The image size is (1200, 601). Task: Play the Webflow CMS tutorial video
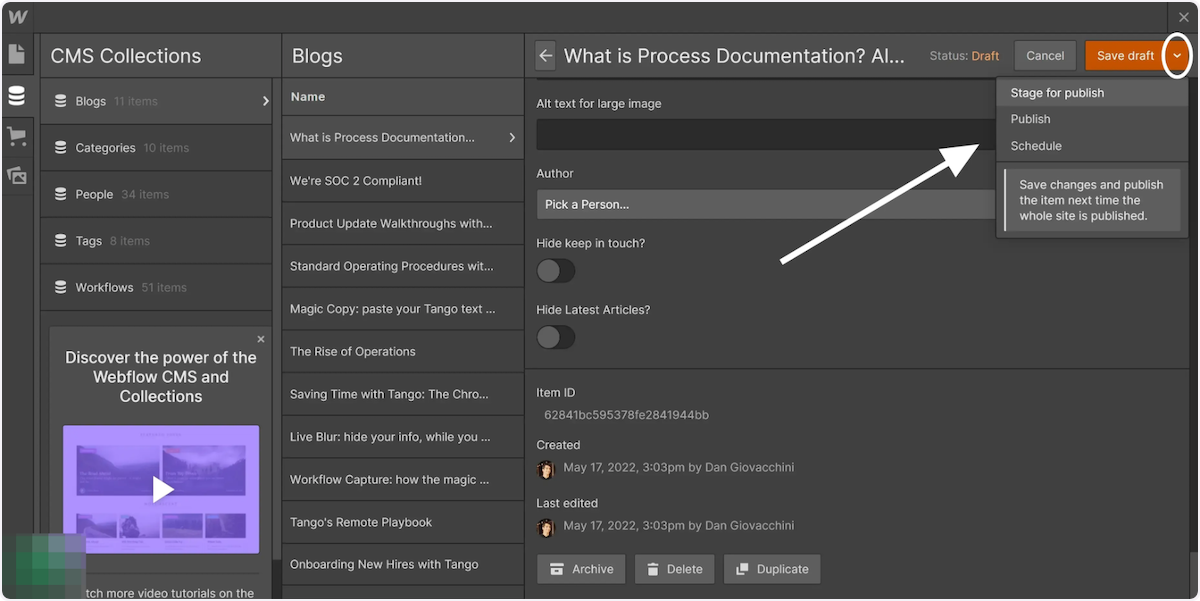161,488
